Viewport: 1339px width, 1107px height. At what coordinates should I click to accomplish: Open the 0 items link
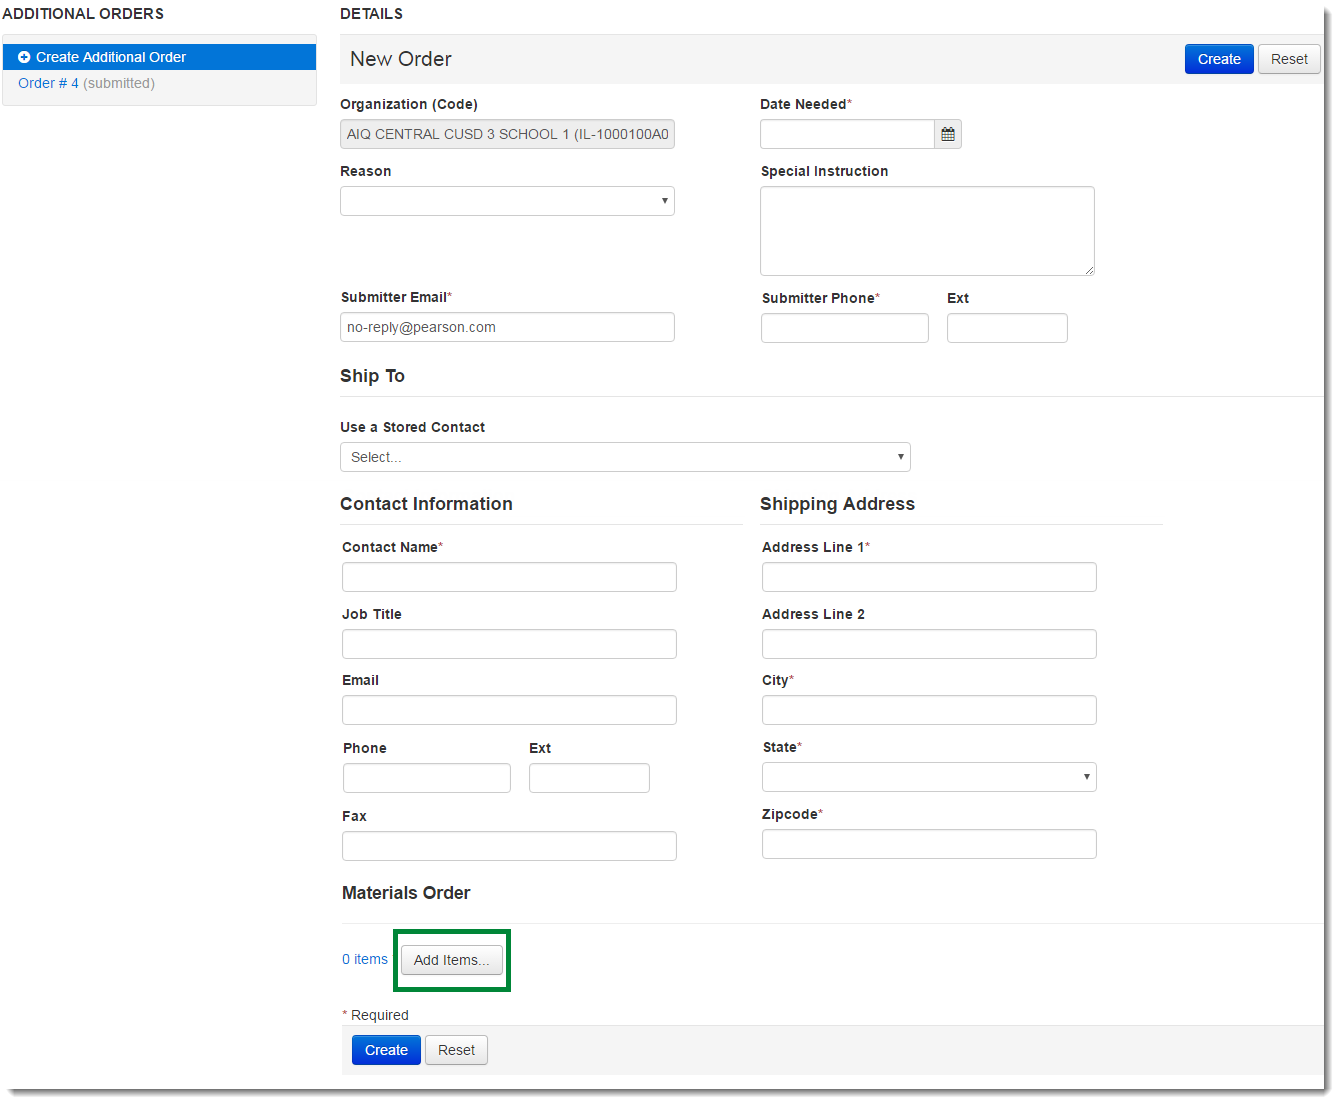365,959
